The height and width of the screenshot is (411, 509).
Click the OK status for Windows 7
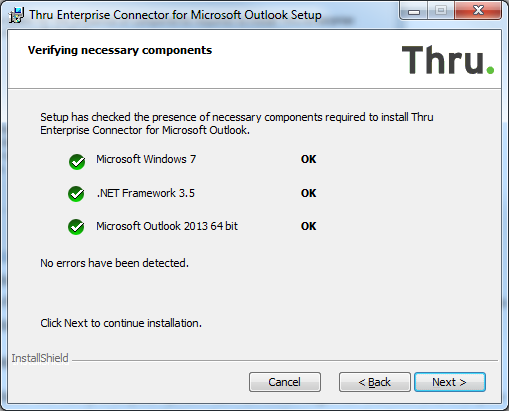[308, 159]
